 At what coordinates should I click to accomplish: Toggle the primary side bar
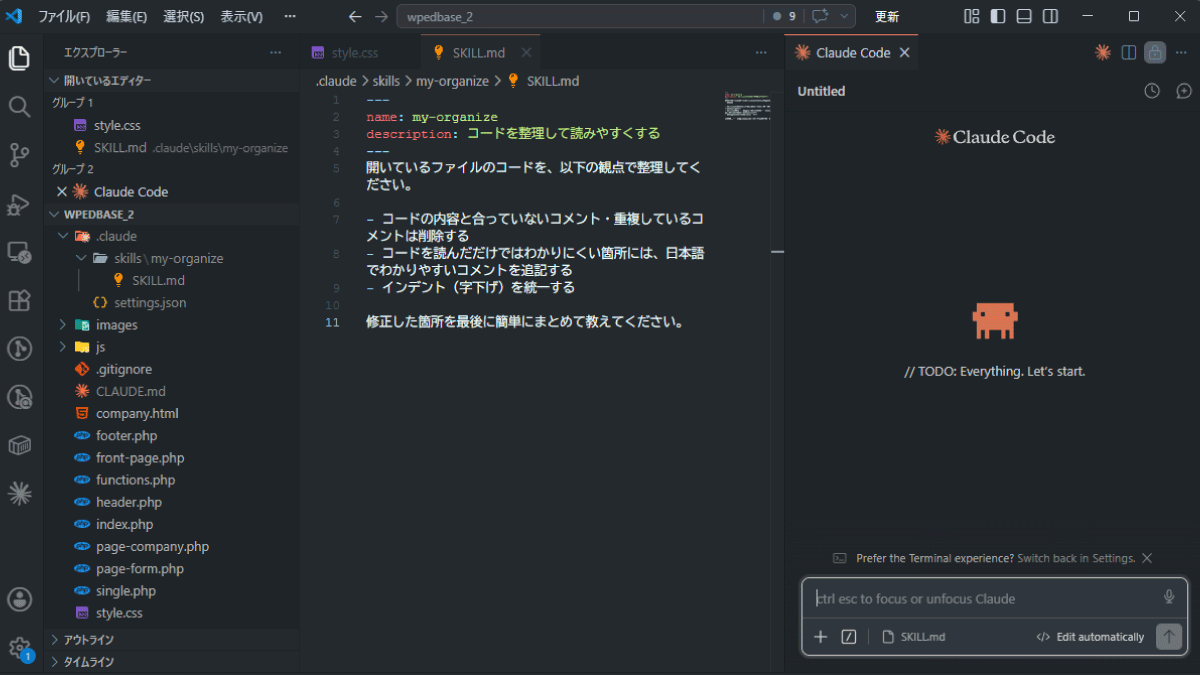[998, 17]
